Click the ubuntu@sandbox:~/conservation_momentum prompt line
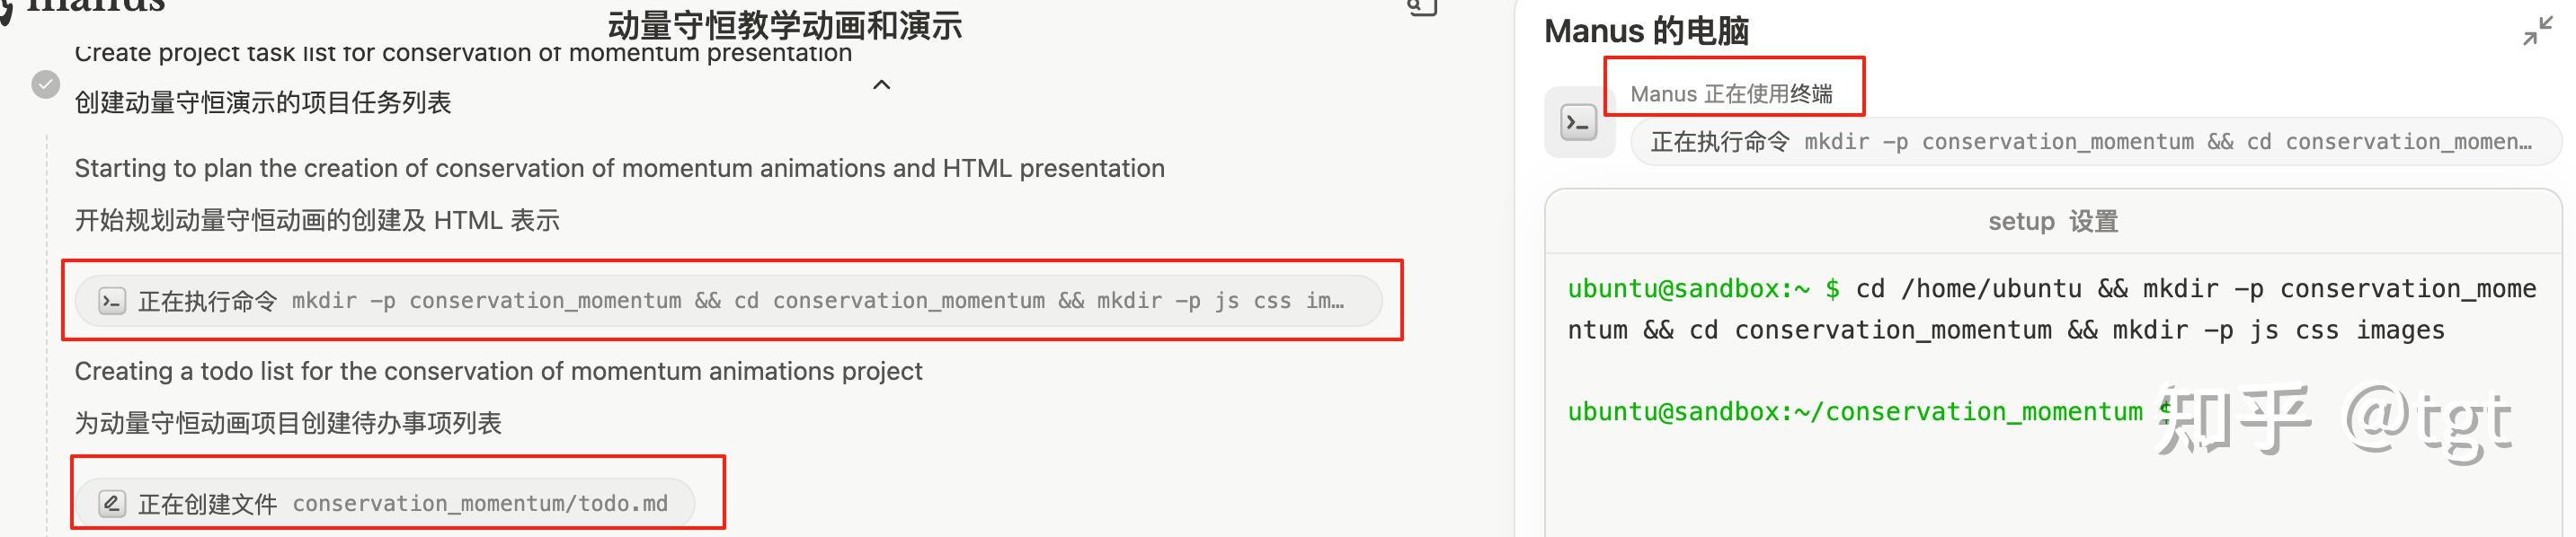2576x537 pixels. tap(1855, 412)
